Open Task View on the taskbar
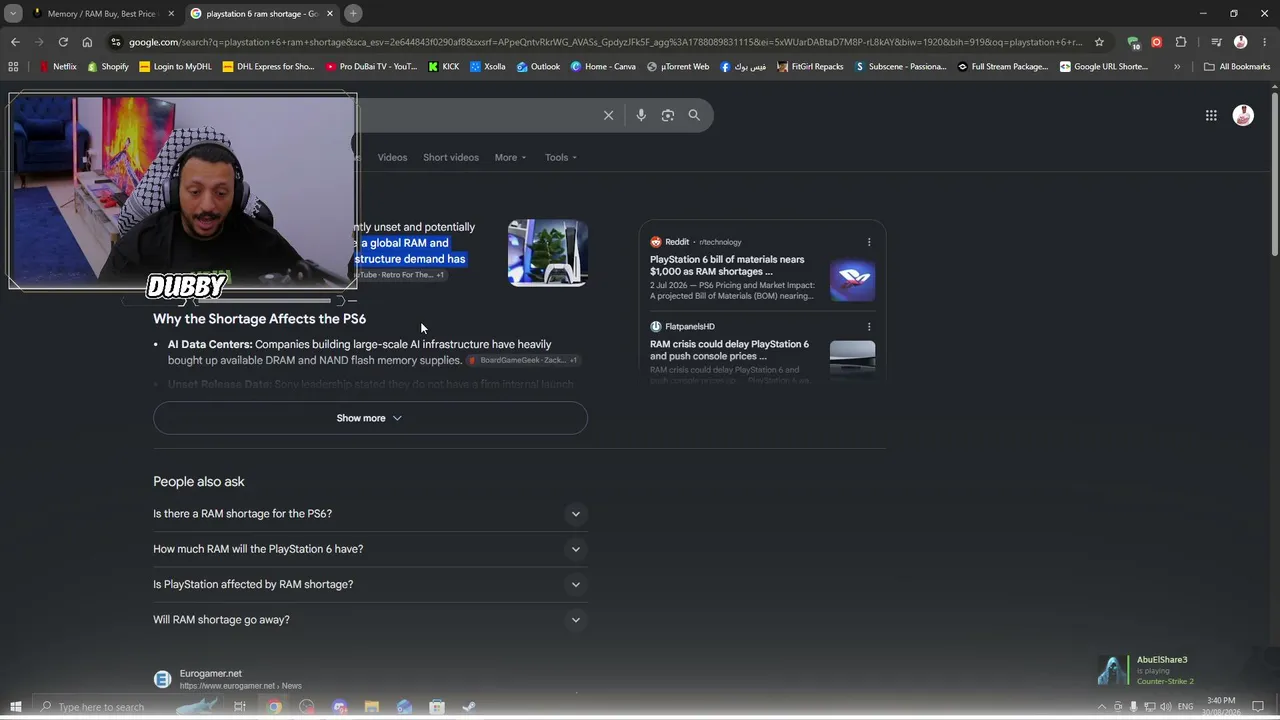Viewport: 1280px width, 720px height. coord(240,707)
